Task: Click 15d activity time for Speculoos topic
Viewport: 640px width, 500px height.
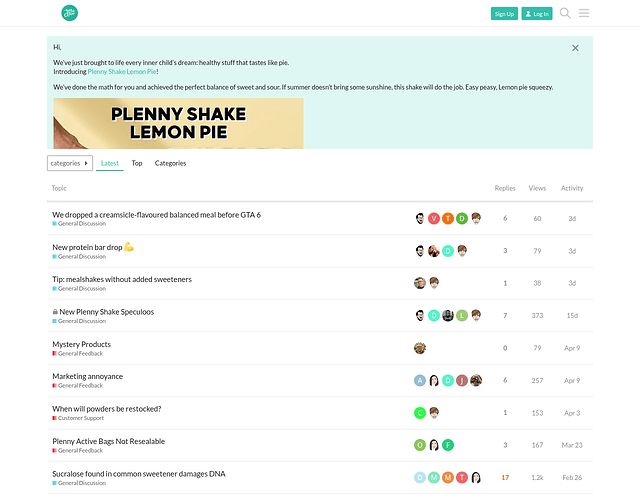Action: click(572, 316)
